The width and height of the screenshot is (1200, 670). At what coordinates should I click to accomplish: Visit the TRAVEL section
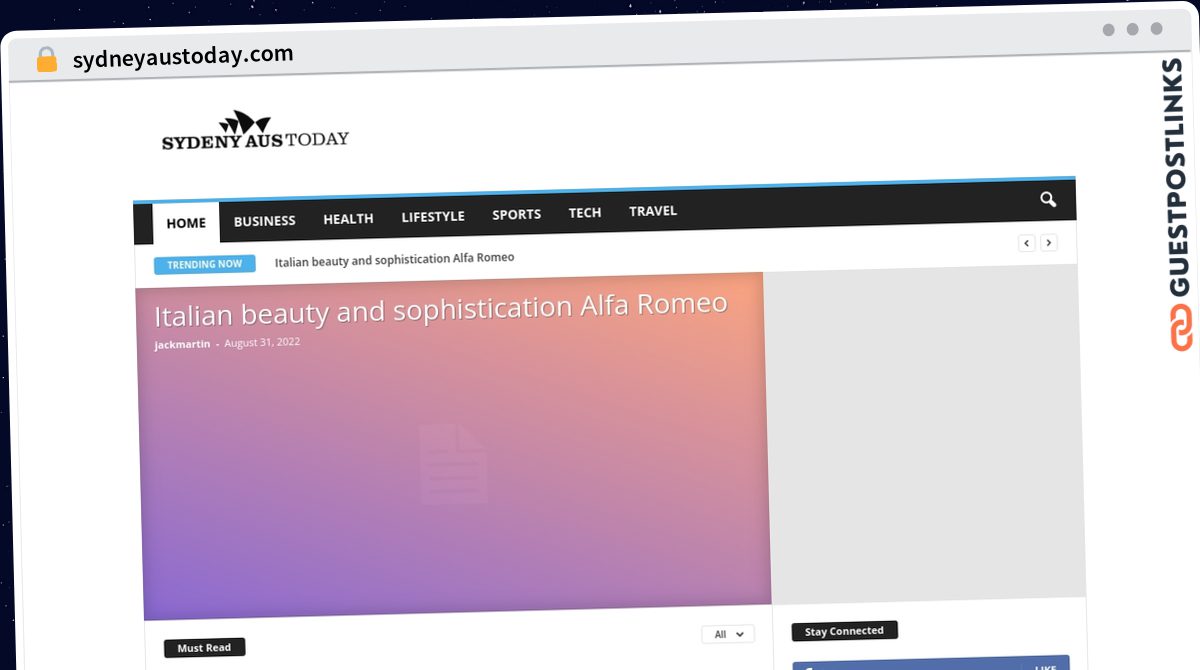point(653,211)
